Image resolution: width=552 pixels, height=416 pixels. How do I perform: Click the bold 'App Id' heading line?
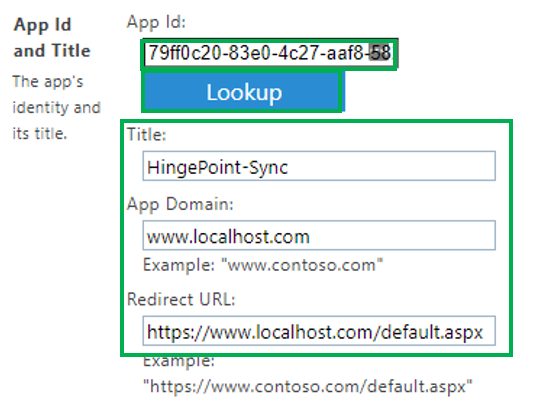[42, 25]
